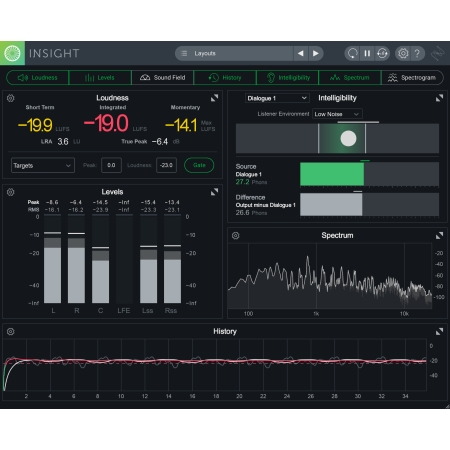Expand the Spectrum panel to full view
The height and width of the screenshot is (450, 450).
click(439, 235)
